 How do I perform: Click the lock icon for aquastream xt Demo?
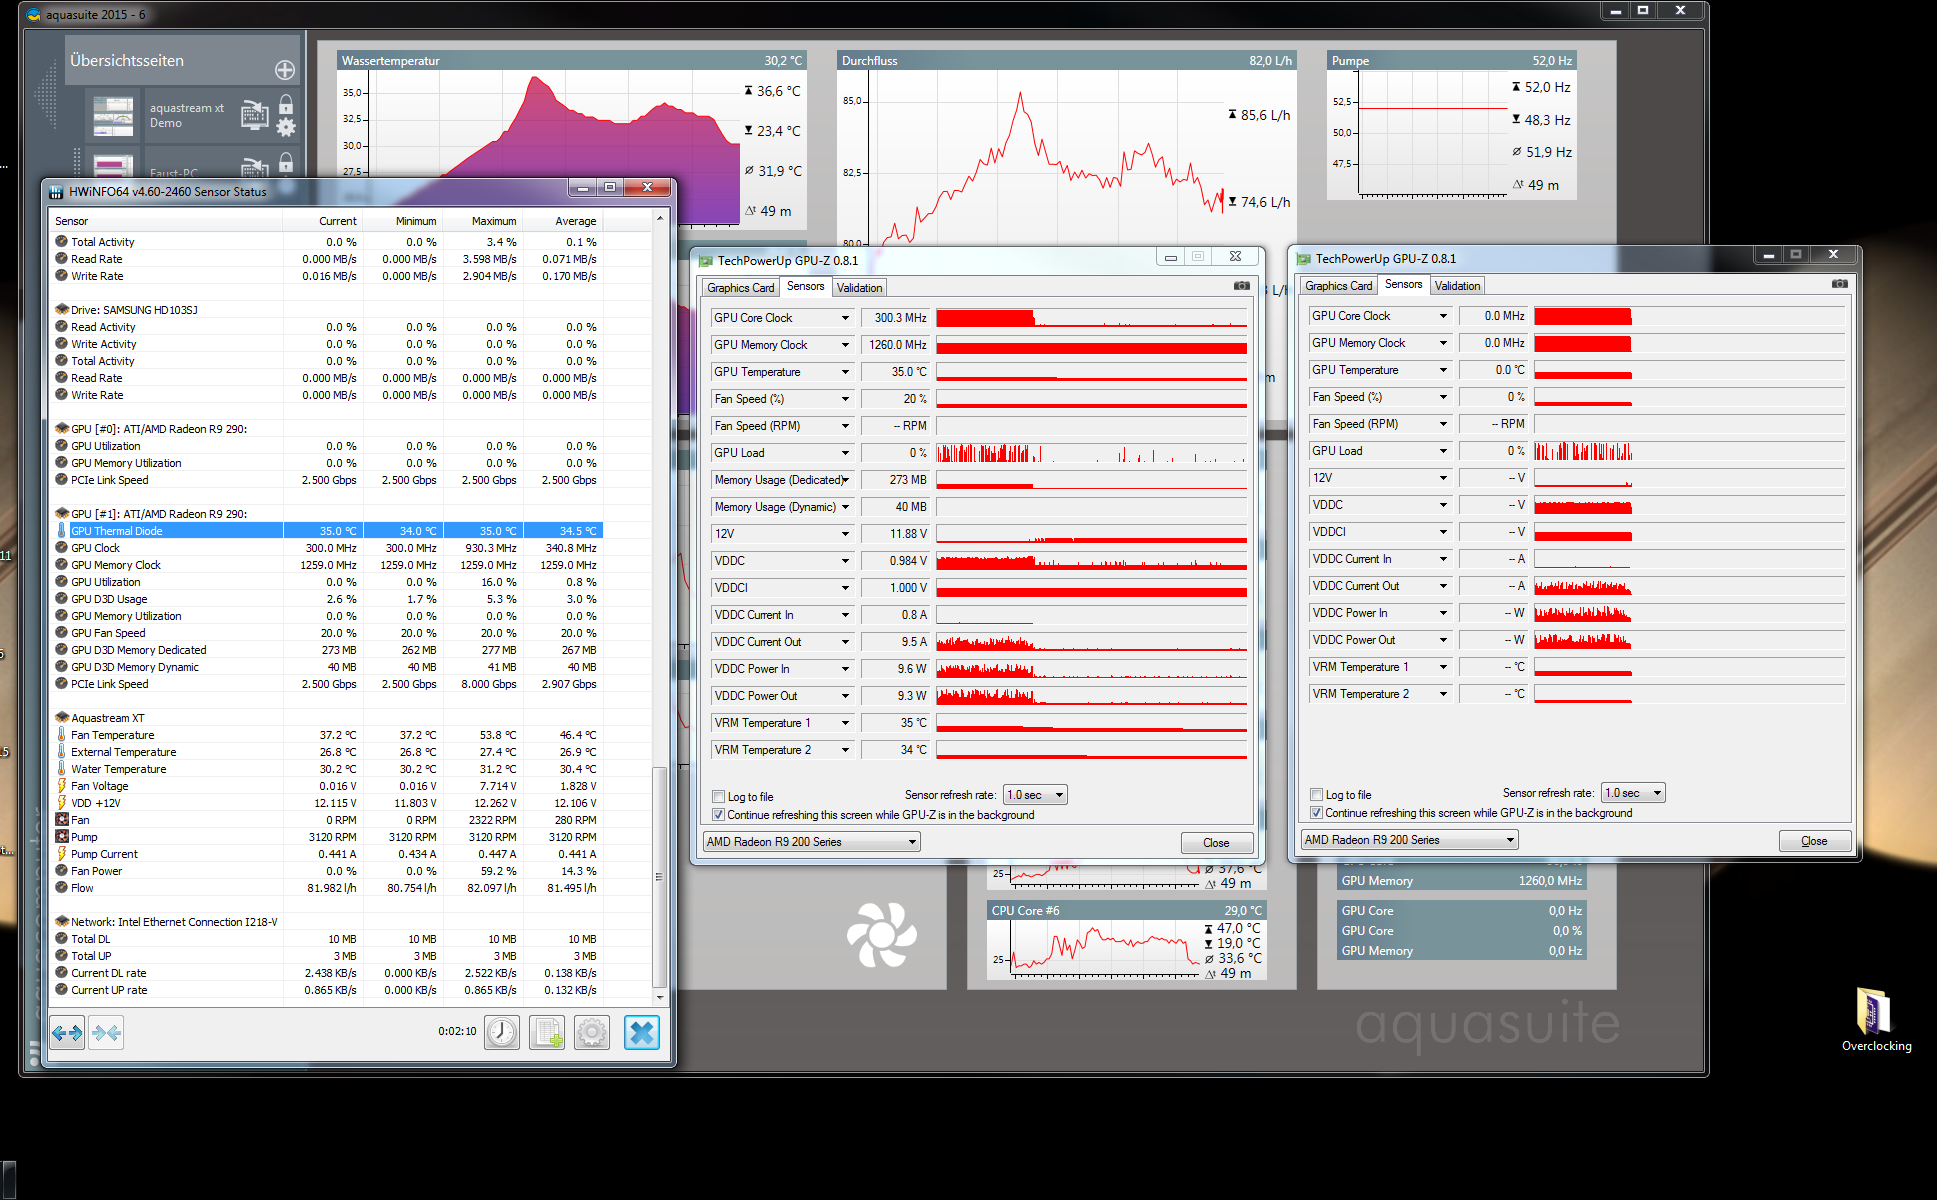pyautogui.click(x=286, y=104)
